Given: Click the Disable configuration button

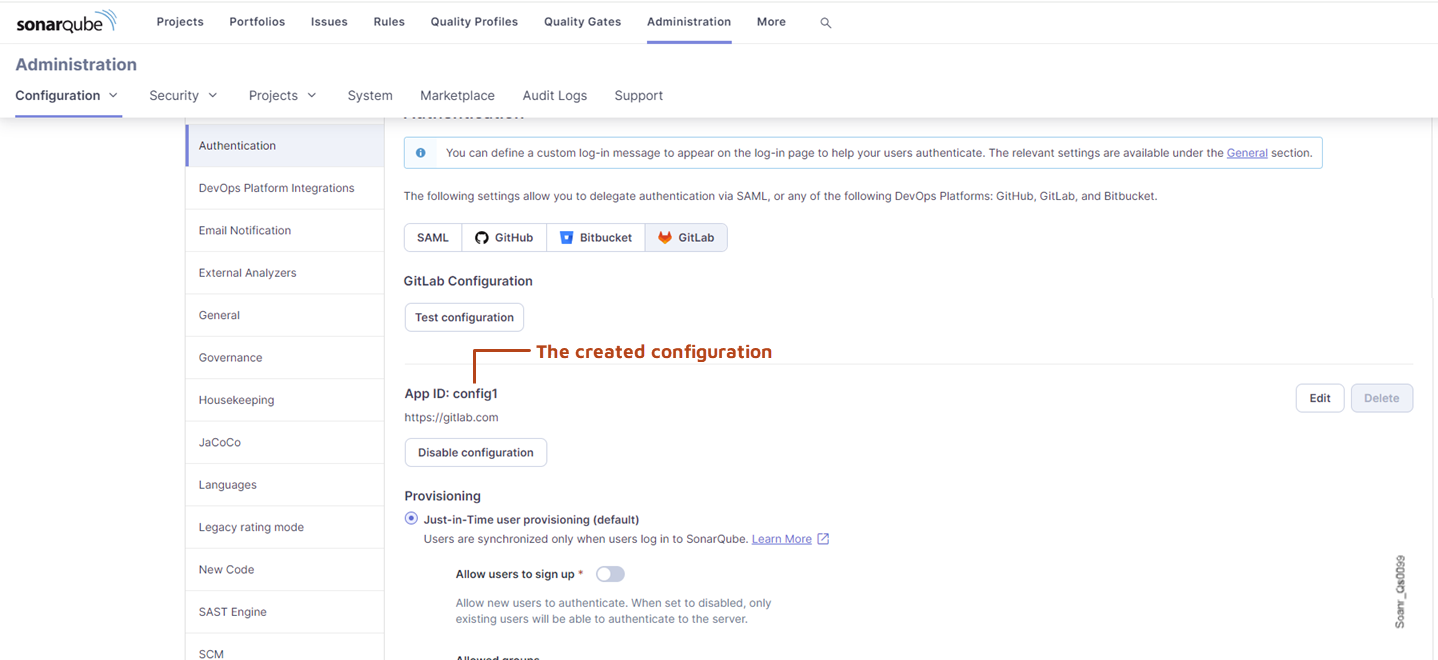Looking at the screenshot, I should pyautogui.click(x=475, y=452).
